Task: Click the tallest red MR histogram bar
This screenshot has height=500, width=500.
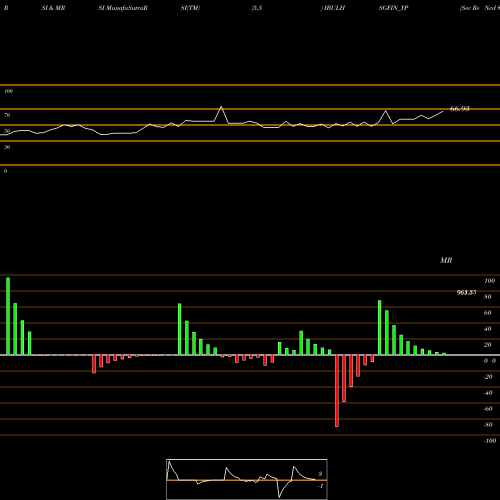Action: tap(337, 391)
